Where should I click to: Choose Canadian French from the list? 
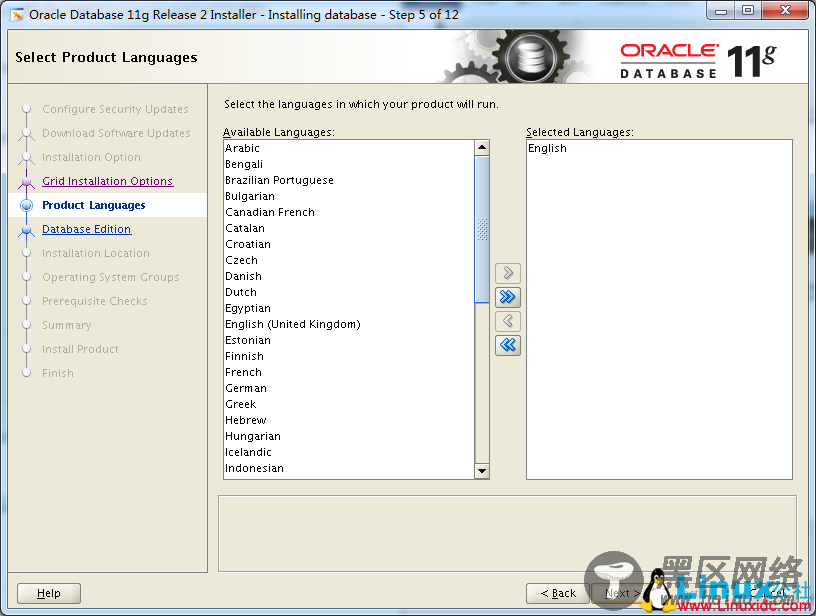coord(349,212)
